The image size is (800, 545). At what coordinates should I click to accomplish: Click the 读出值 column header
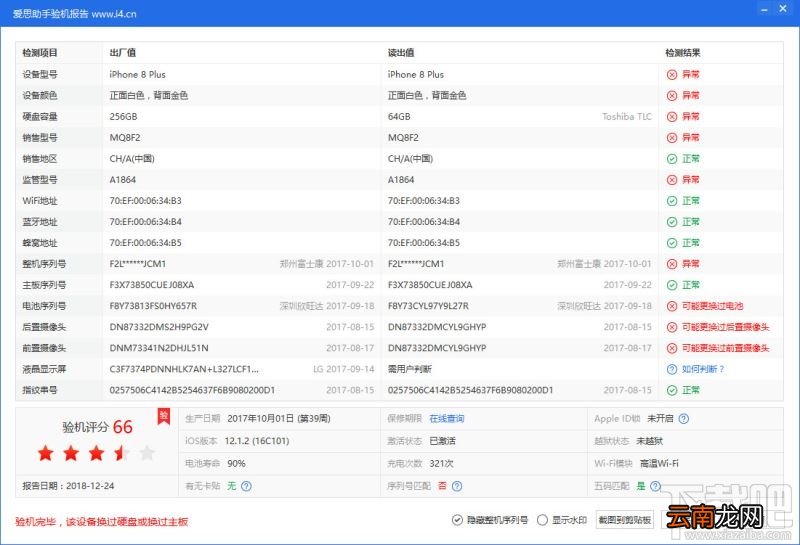tap(401, 53)
